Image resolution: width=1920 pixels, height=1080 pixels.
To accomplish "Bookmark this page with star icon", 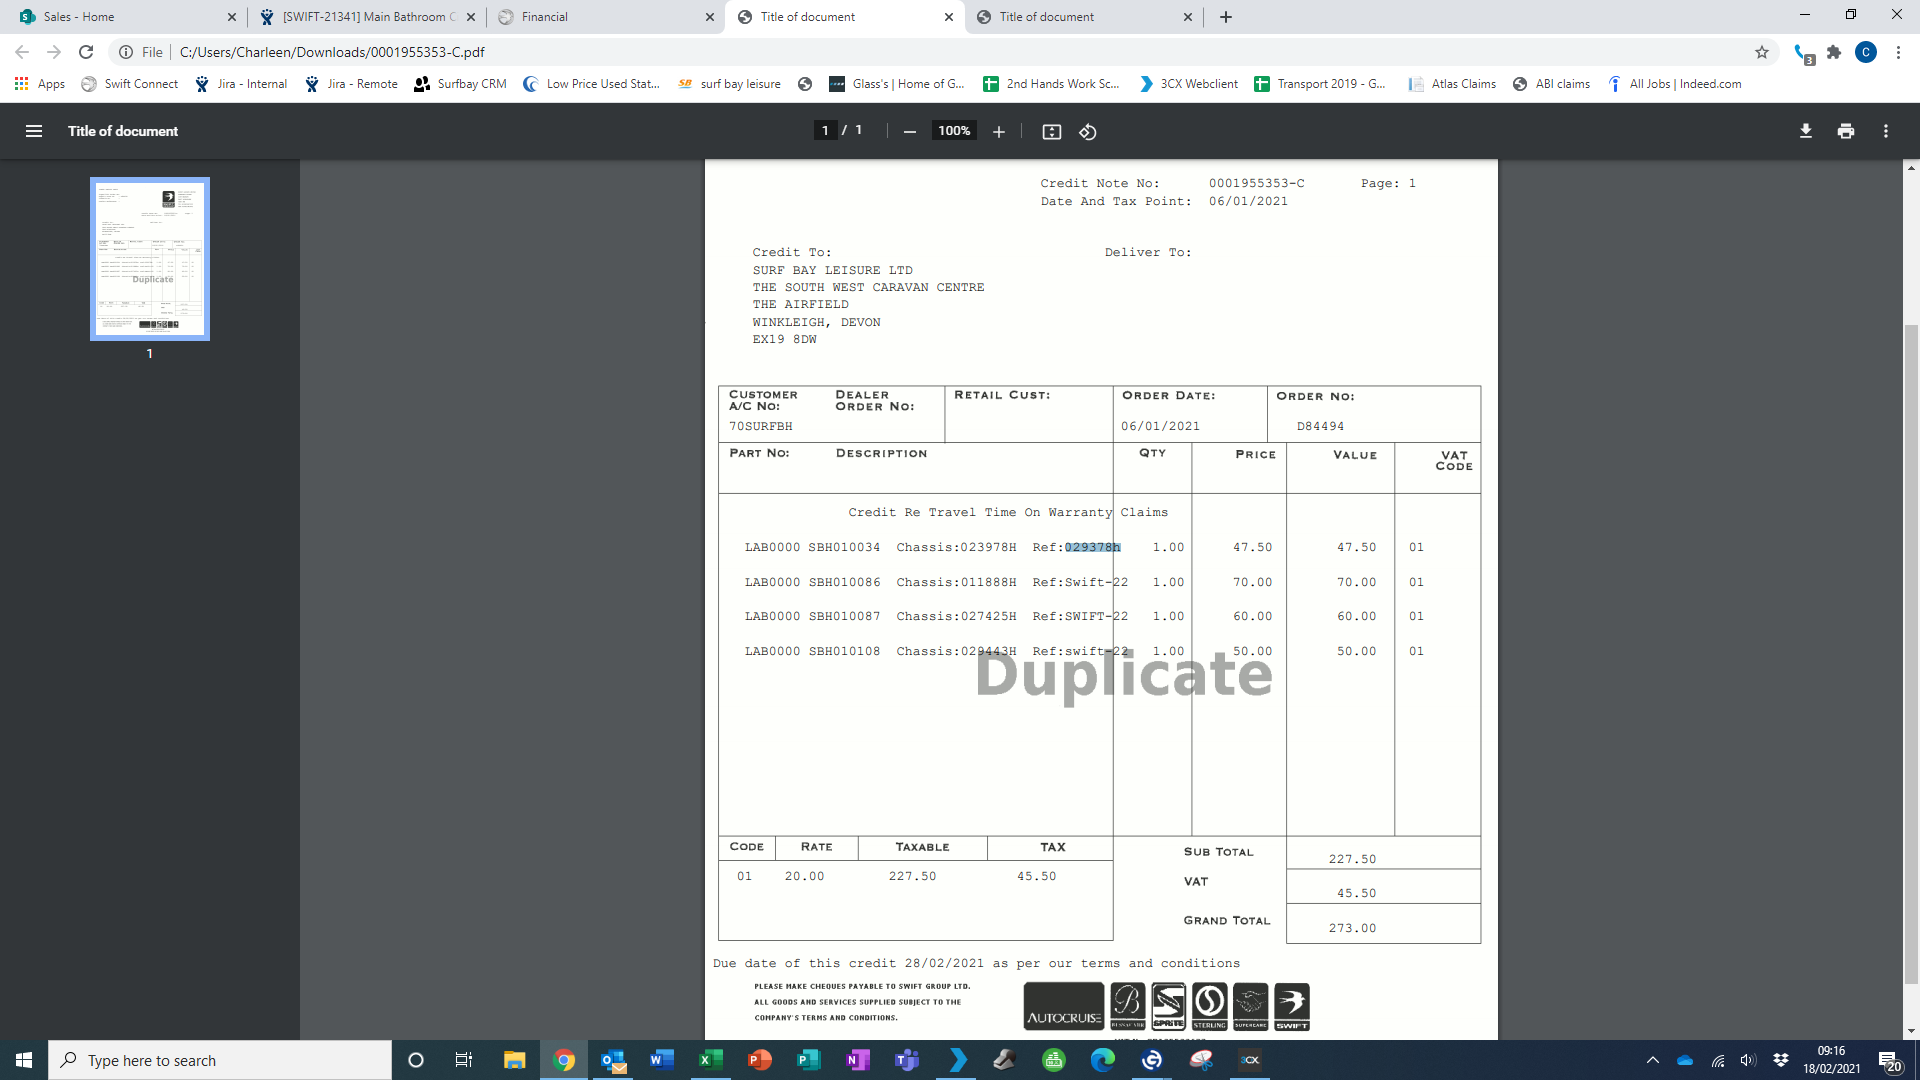I will click(1761, 52).
